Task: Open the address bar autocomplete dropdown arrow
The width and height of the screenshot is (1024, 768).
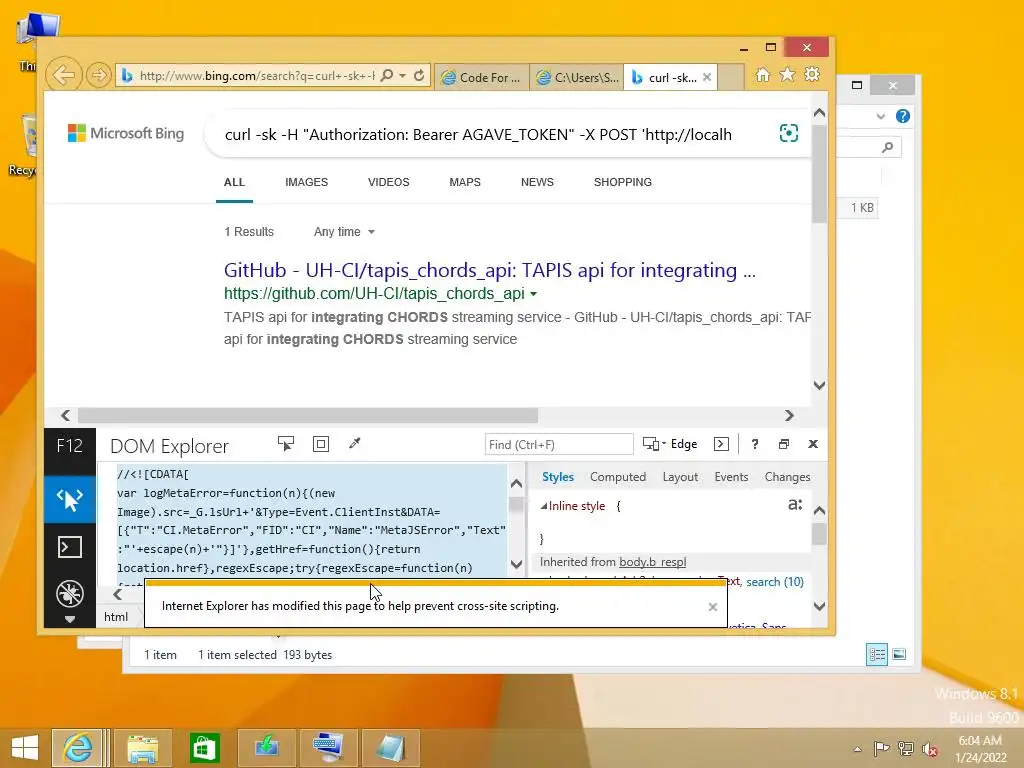Action: (x=402, y=76)
